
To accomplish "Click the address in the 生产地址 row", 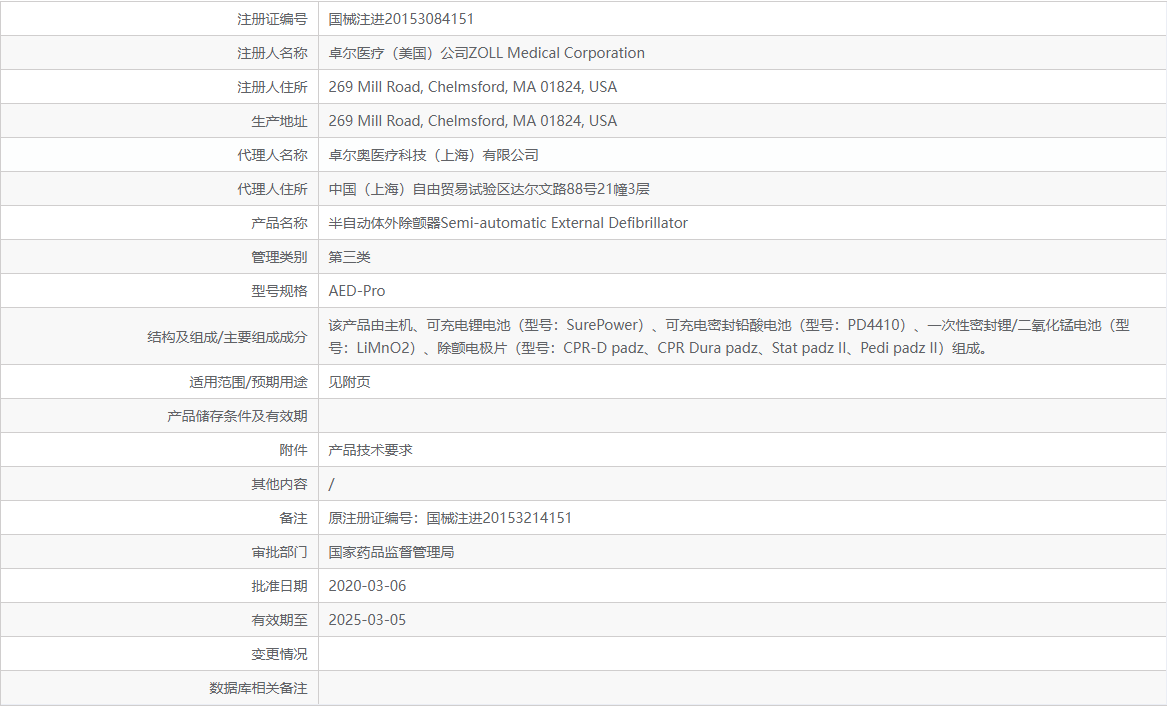I will (473, 121).
